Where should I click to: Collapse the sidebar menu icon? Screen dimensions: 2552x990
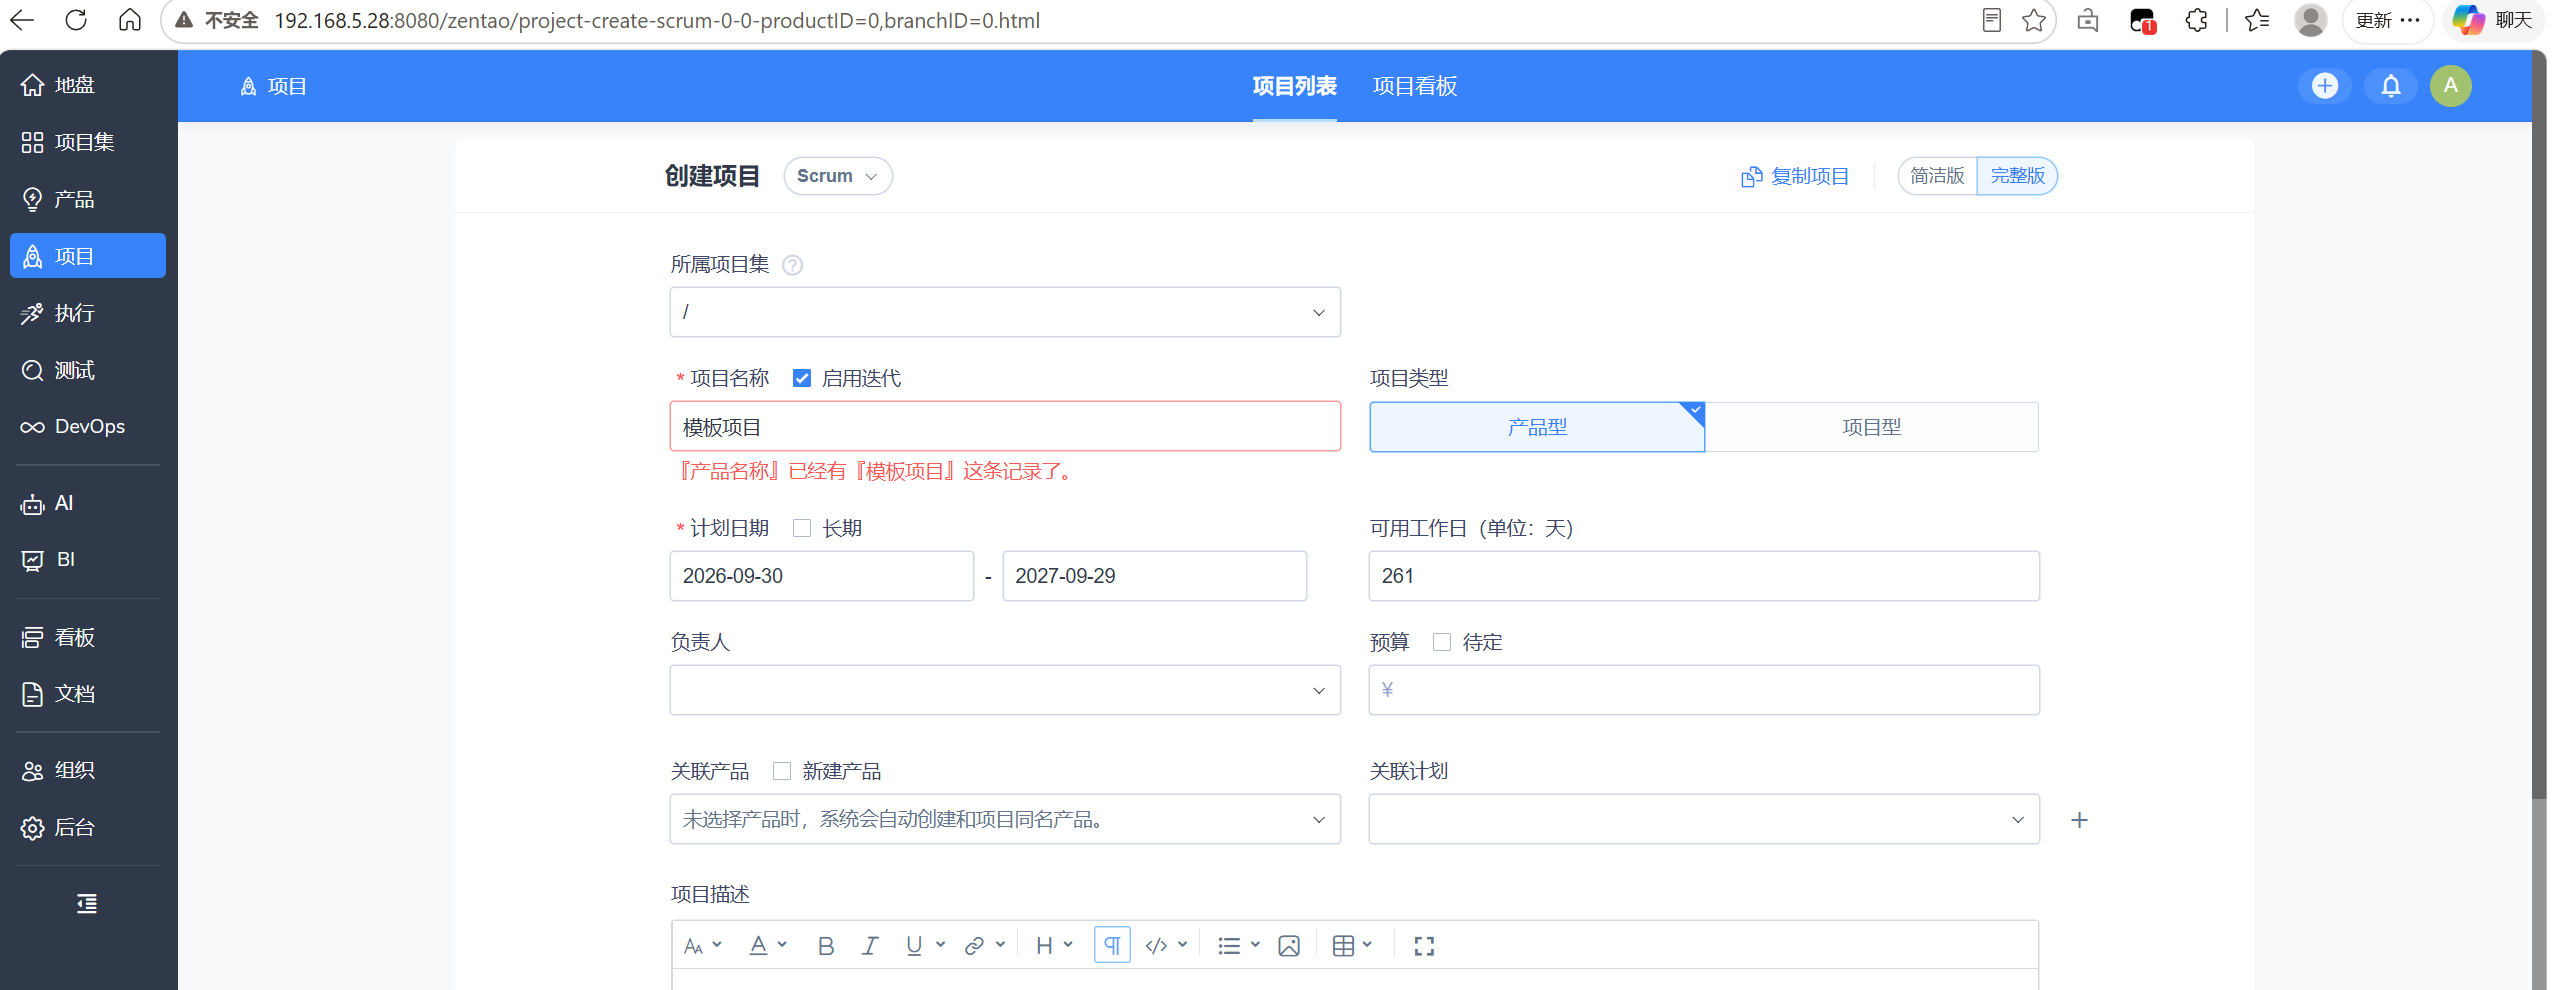click(x=87, y=904)
